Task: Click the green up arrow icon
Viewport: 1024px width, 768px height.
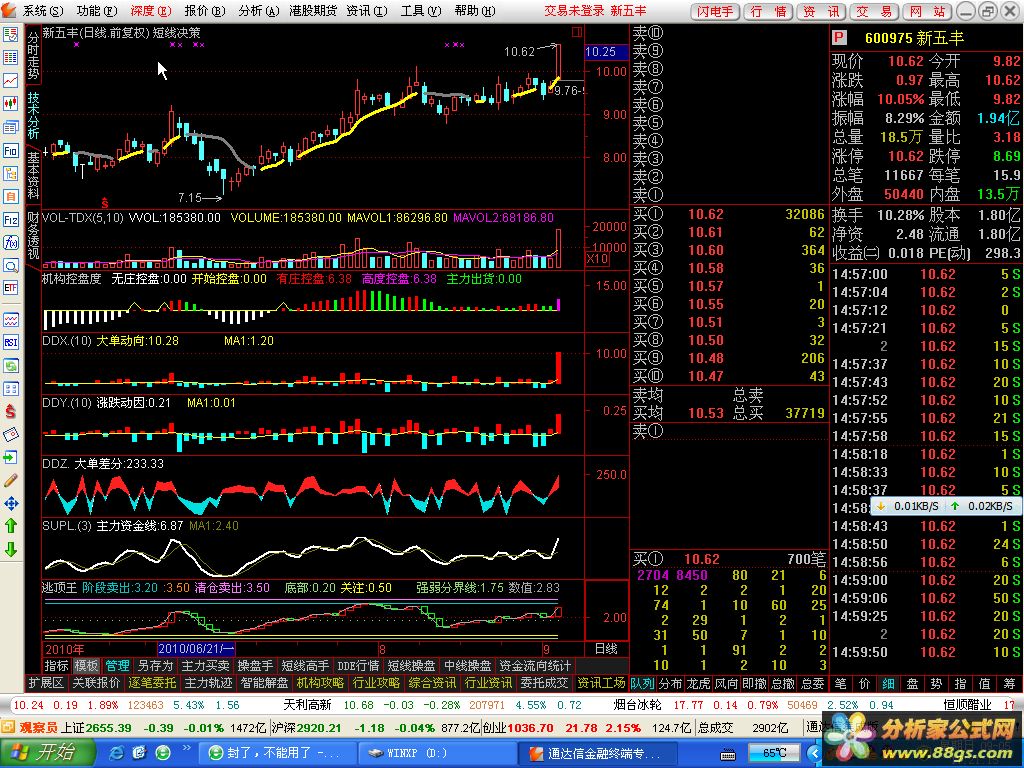Action: tap(10, 526)
